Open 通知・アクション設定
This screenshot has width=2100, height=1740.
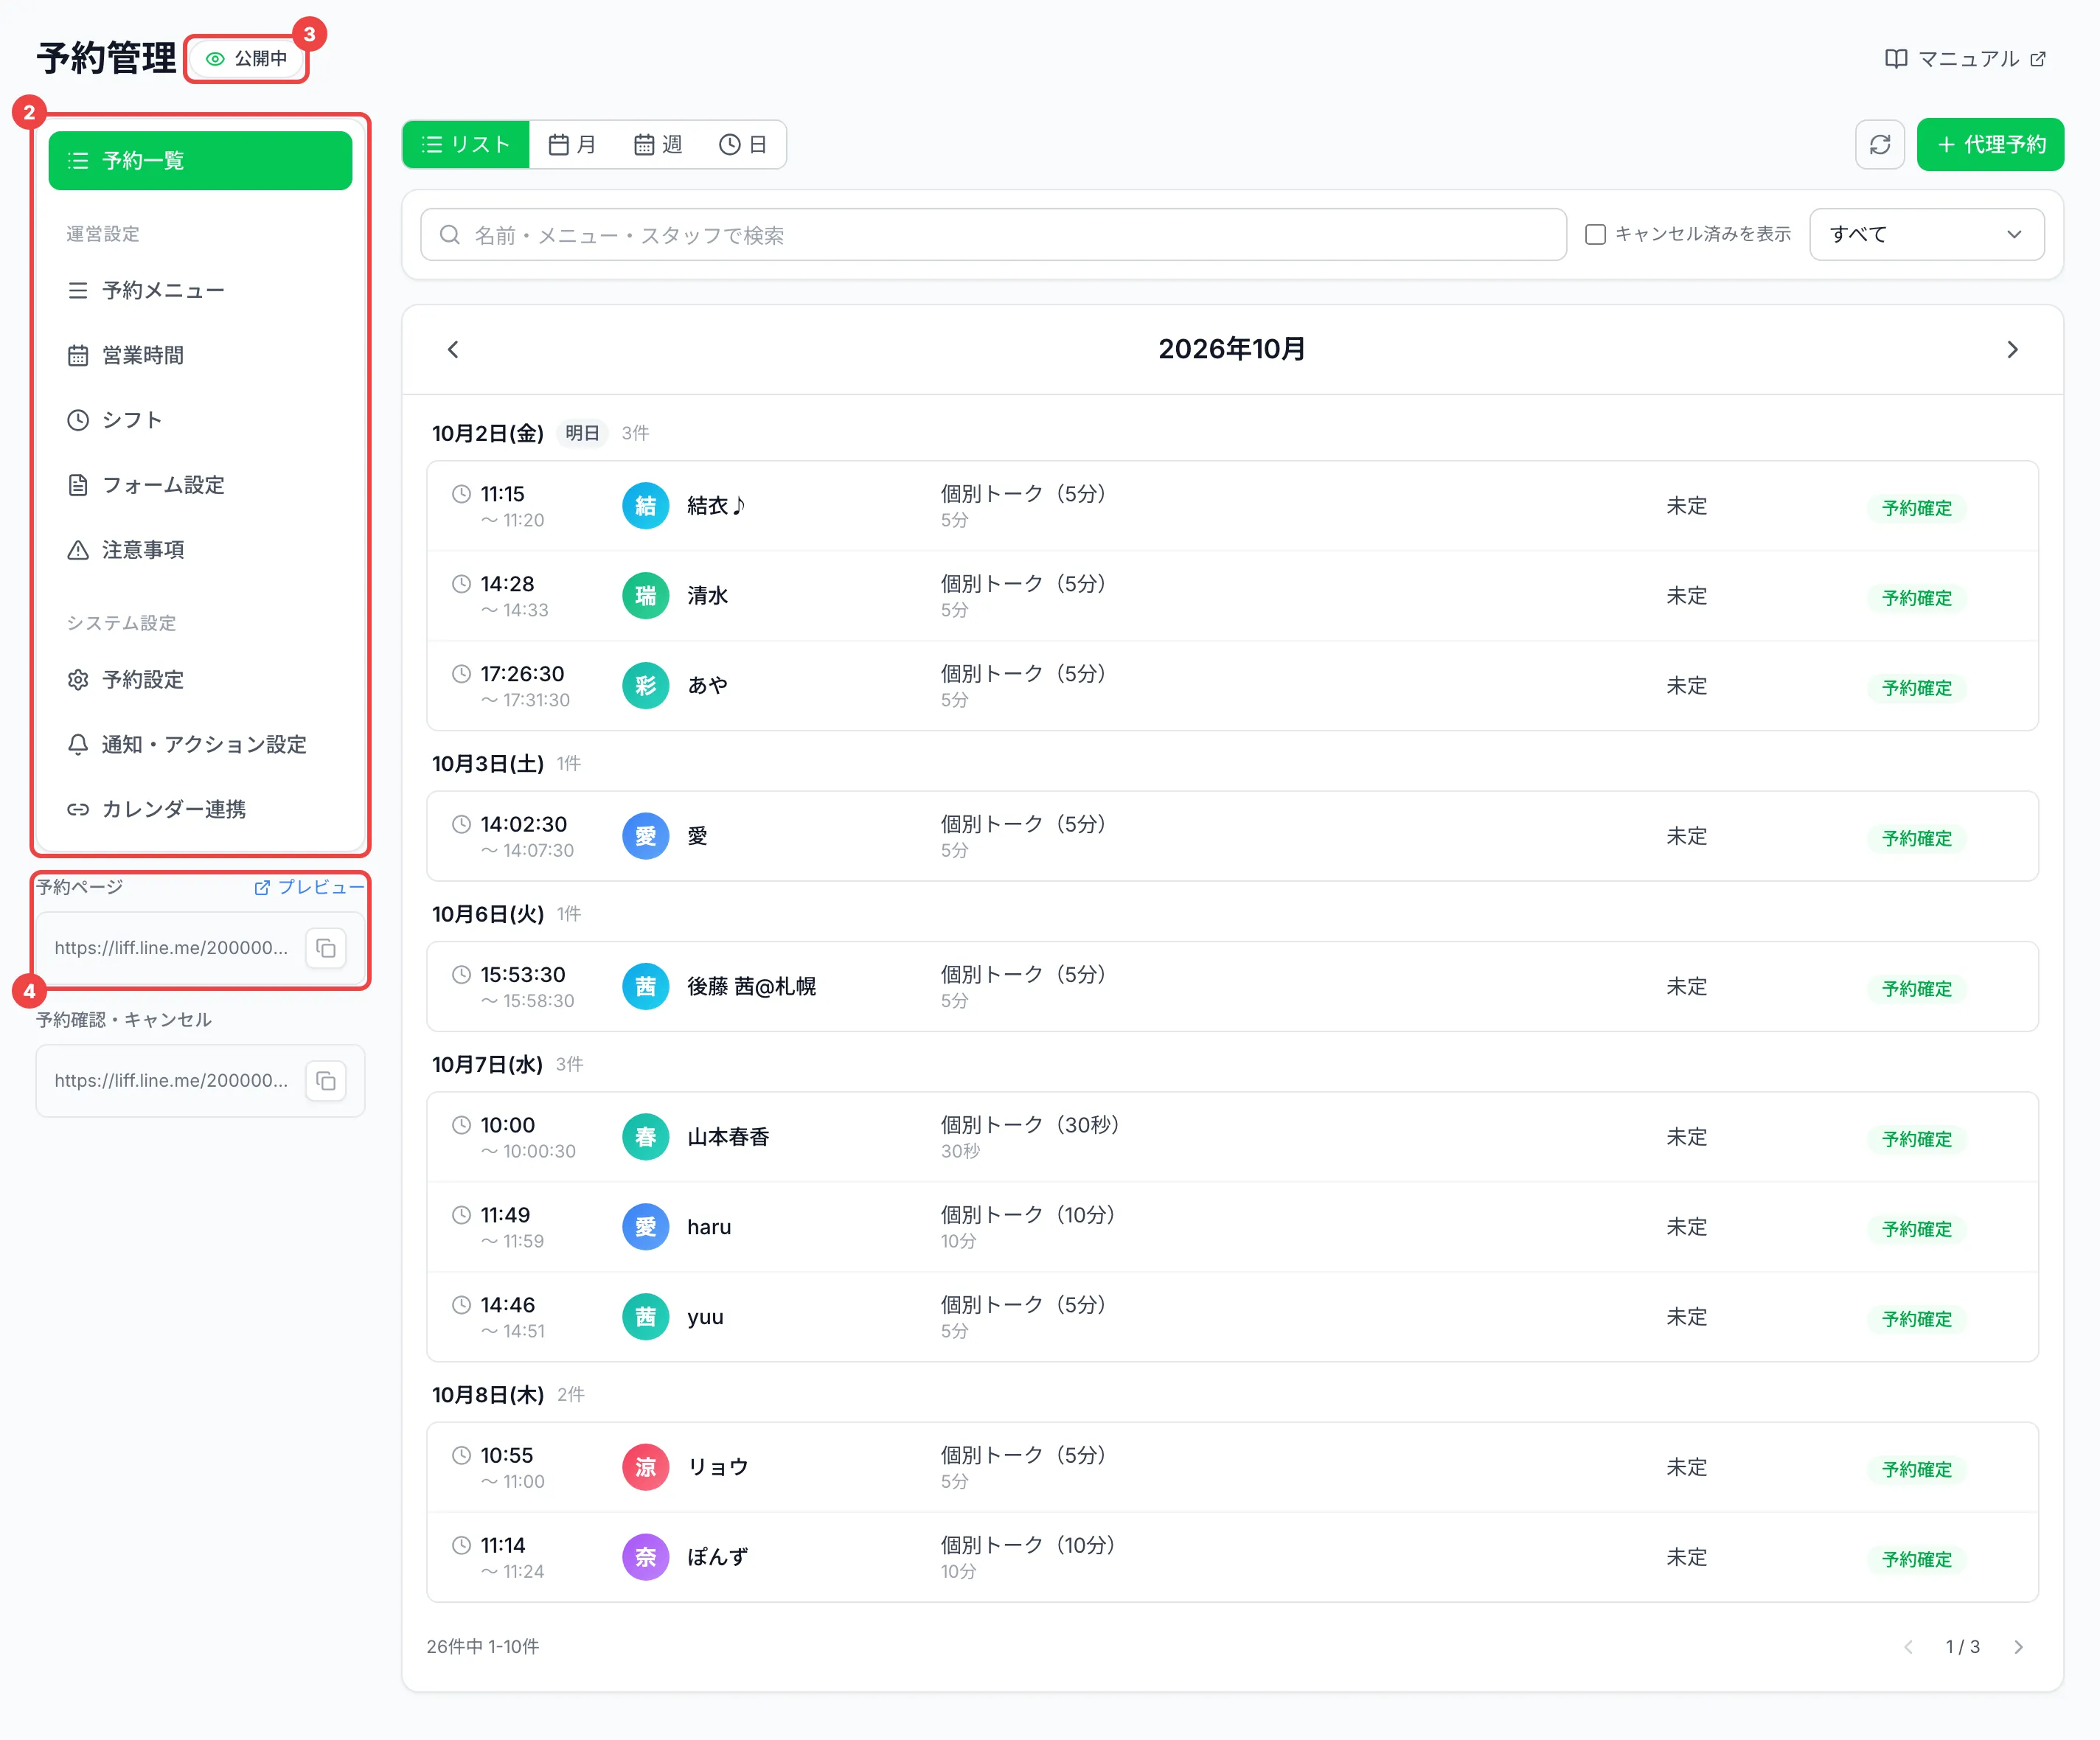(200, 746)
